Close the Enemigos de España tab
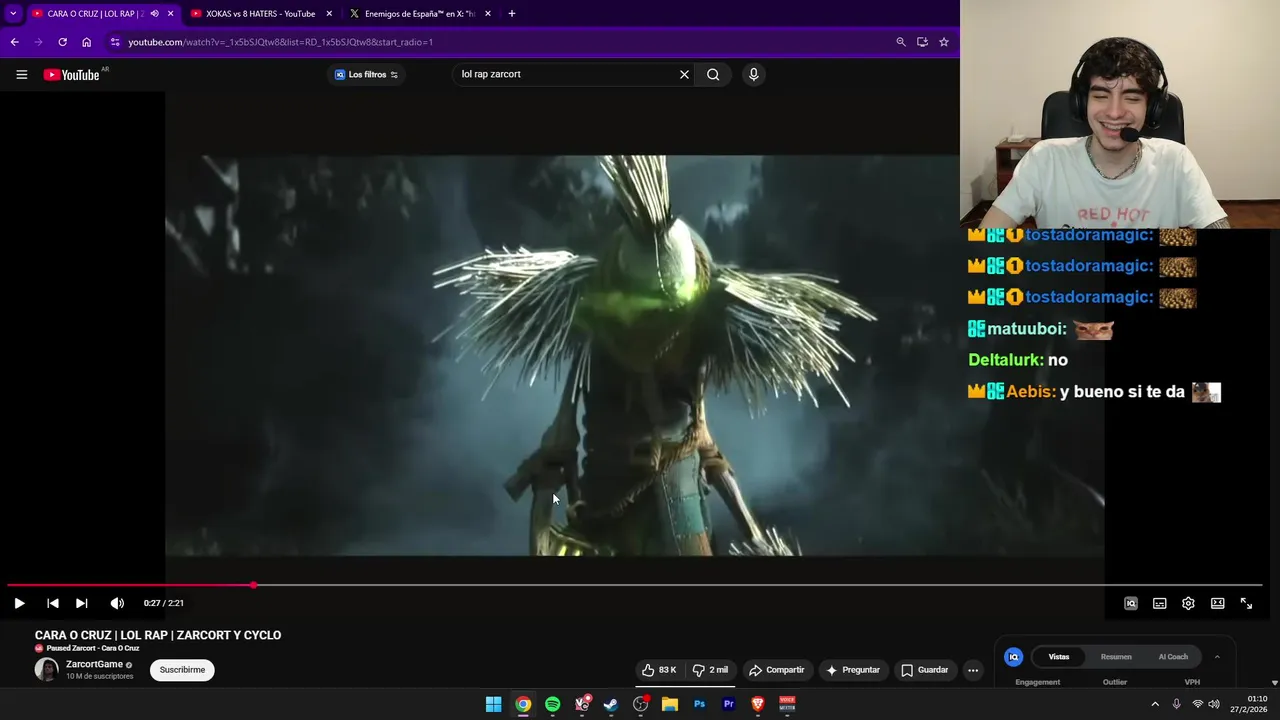This screenshot has height=720, width=1280. tap(487, 14)
